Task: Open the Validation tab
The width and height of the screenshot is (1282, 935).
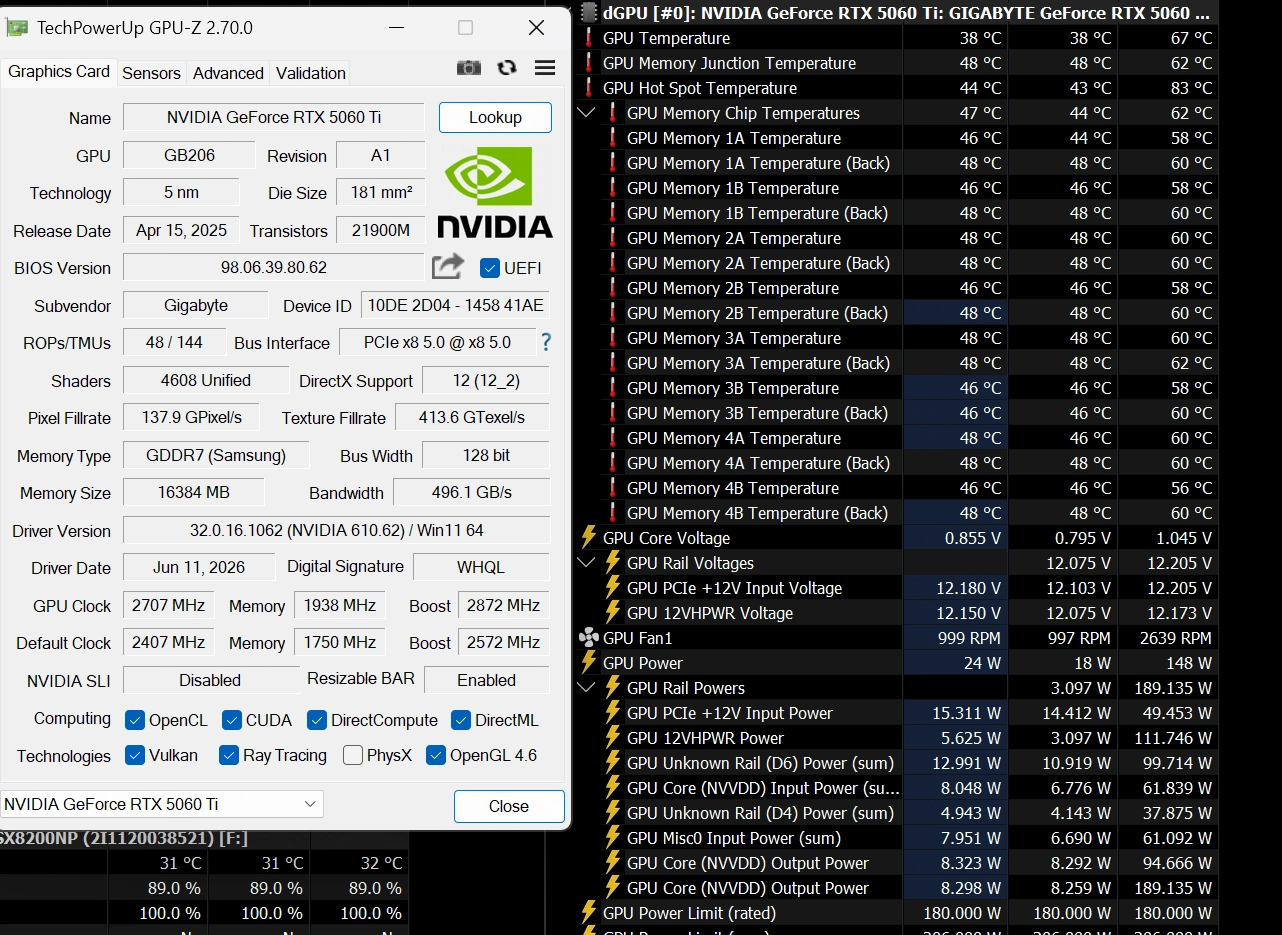Action: click(311, 73)
